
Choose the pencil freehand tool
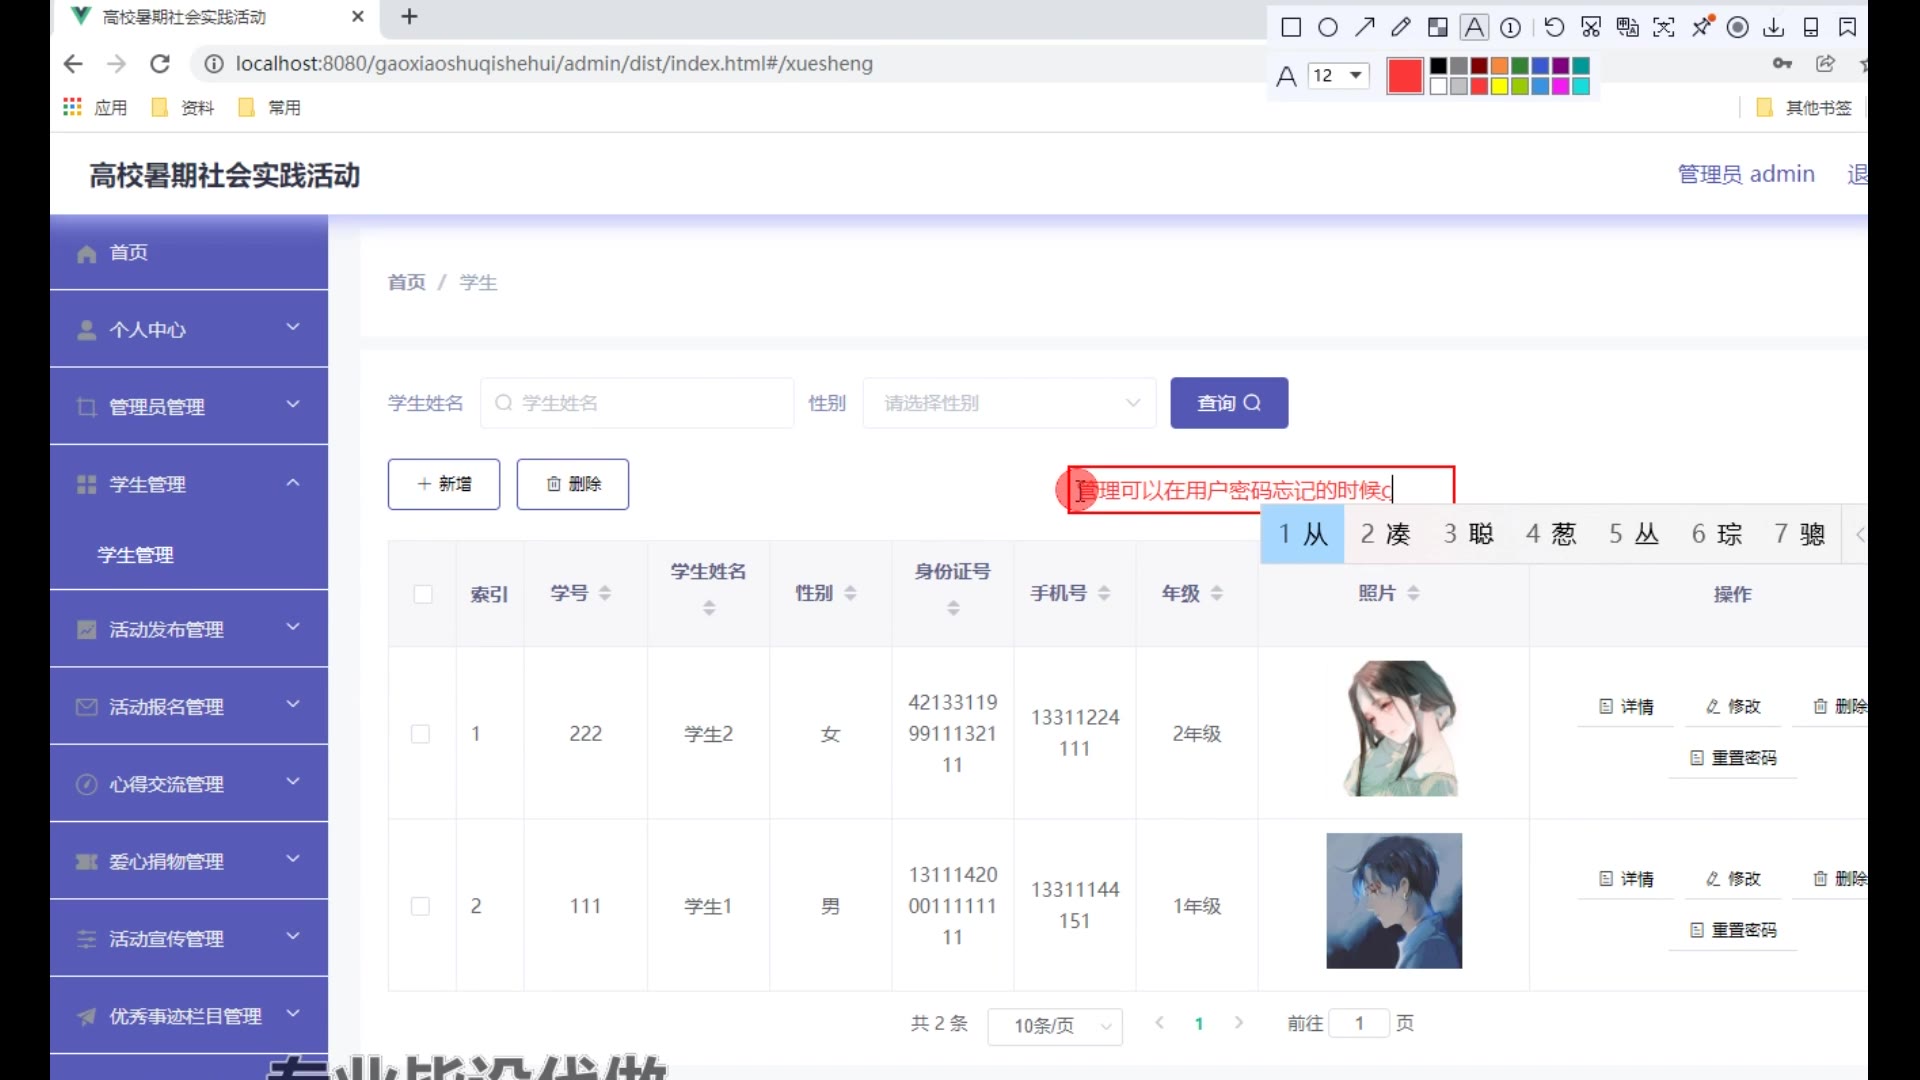[1401, 27]
